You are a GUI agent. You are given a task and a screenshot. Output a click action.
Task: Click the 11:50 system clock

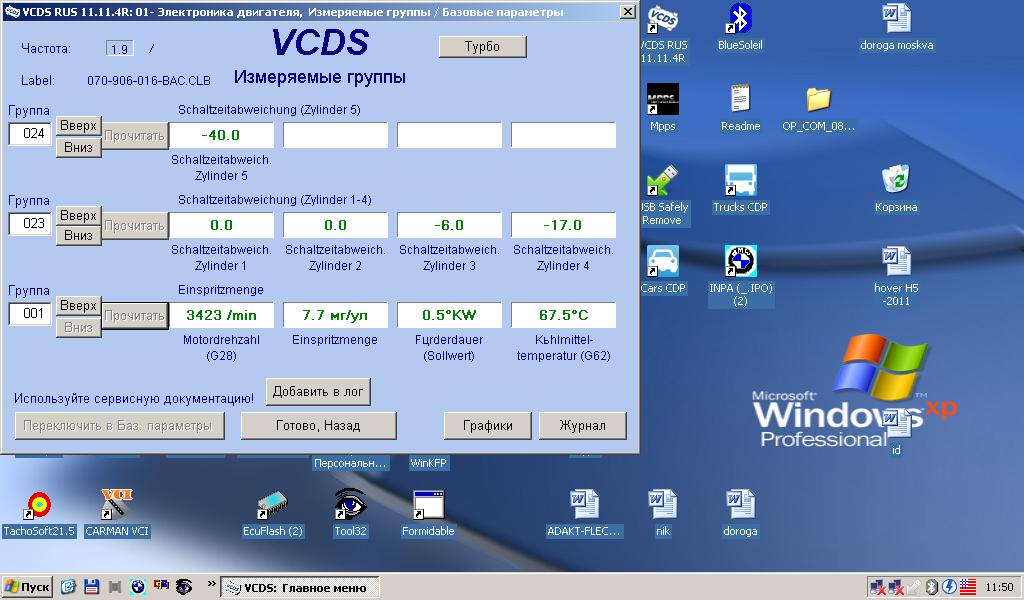999,588
